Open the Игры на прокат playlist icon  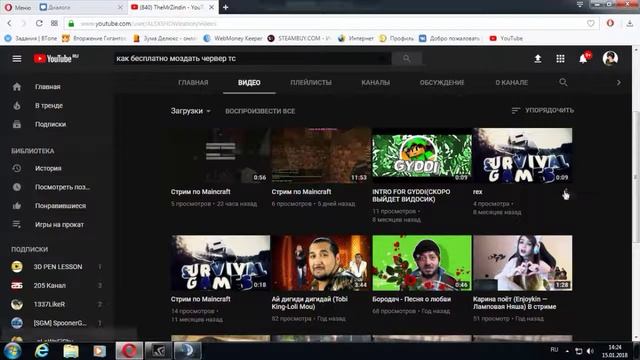[x=17, y=224]
